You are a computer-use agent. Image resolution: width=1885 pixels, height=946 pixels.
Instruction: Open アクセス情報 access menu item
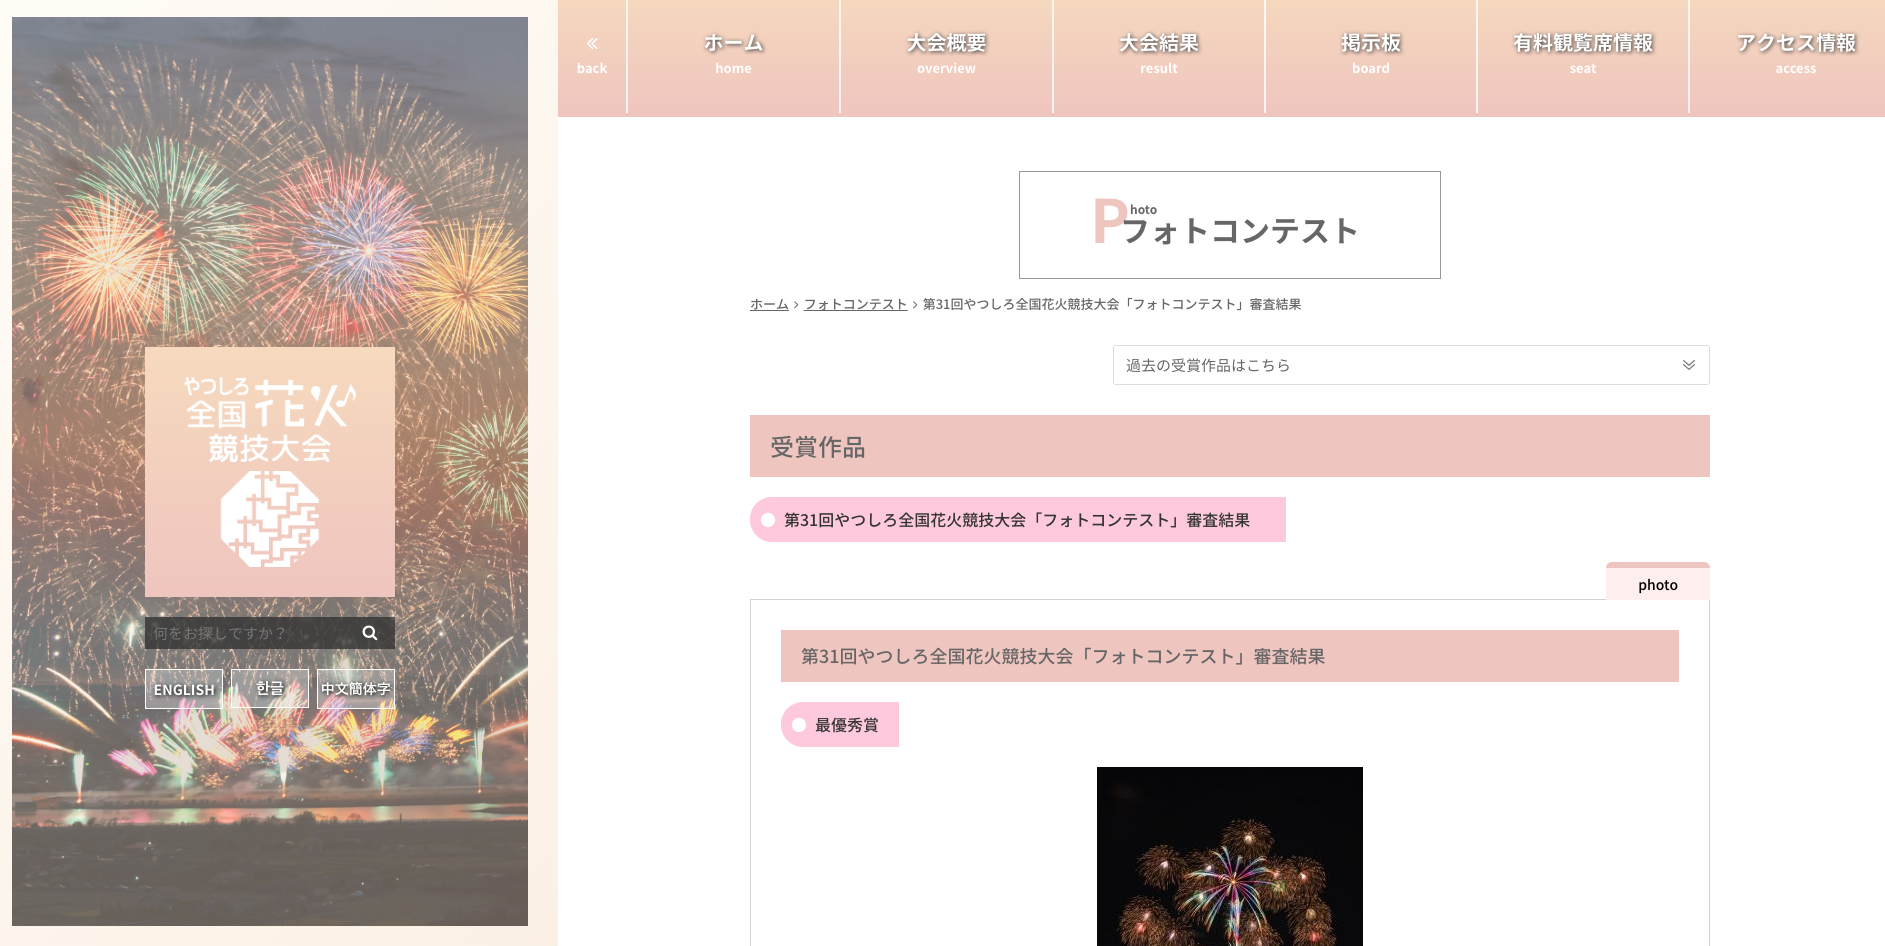(x=1795, y=55)
